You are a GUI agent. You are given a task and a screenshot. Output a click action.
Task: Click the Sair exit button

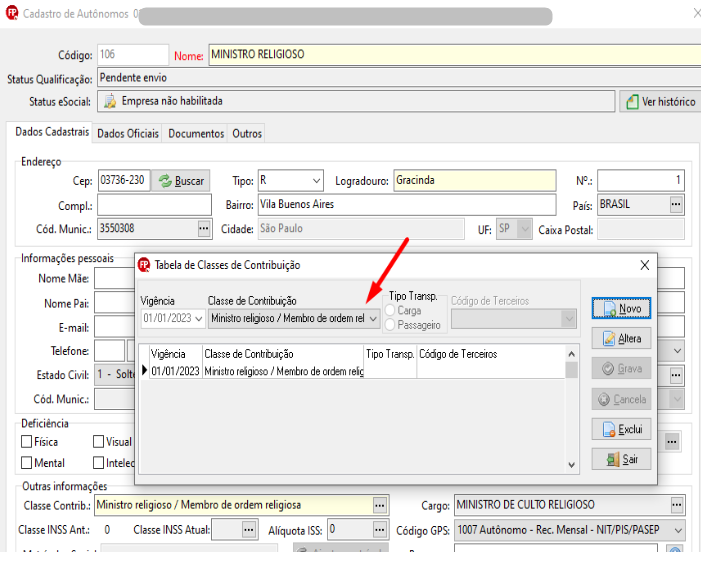click(621, 459)
